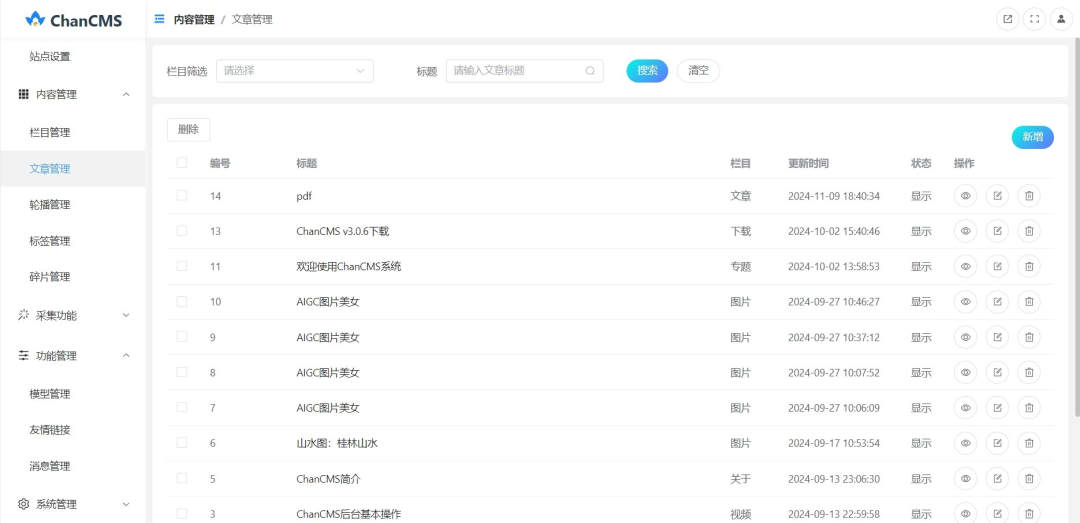
Task: Click date 2024-11-09 18:40:34 cell
Action: click(834, 196)
